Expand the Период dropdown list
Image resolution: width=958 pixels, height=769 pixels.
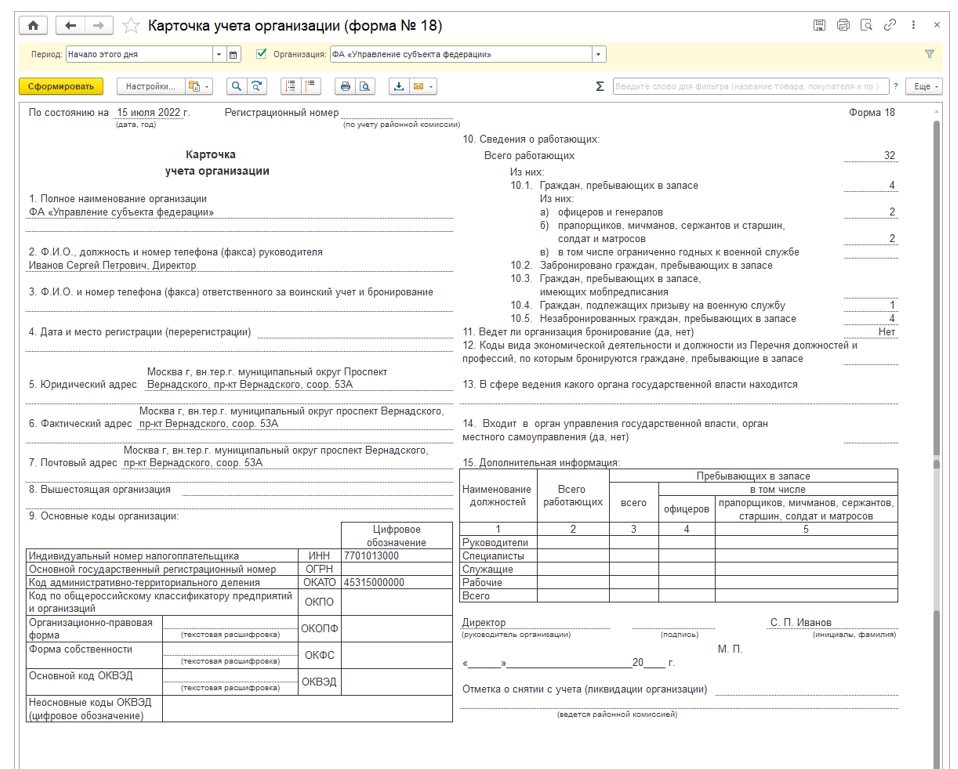218,55
